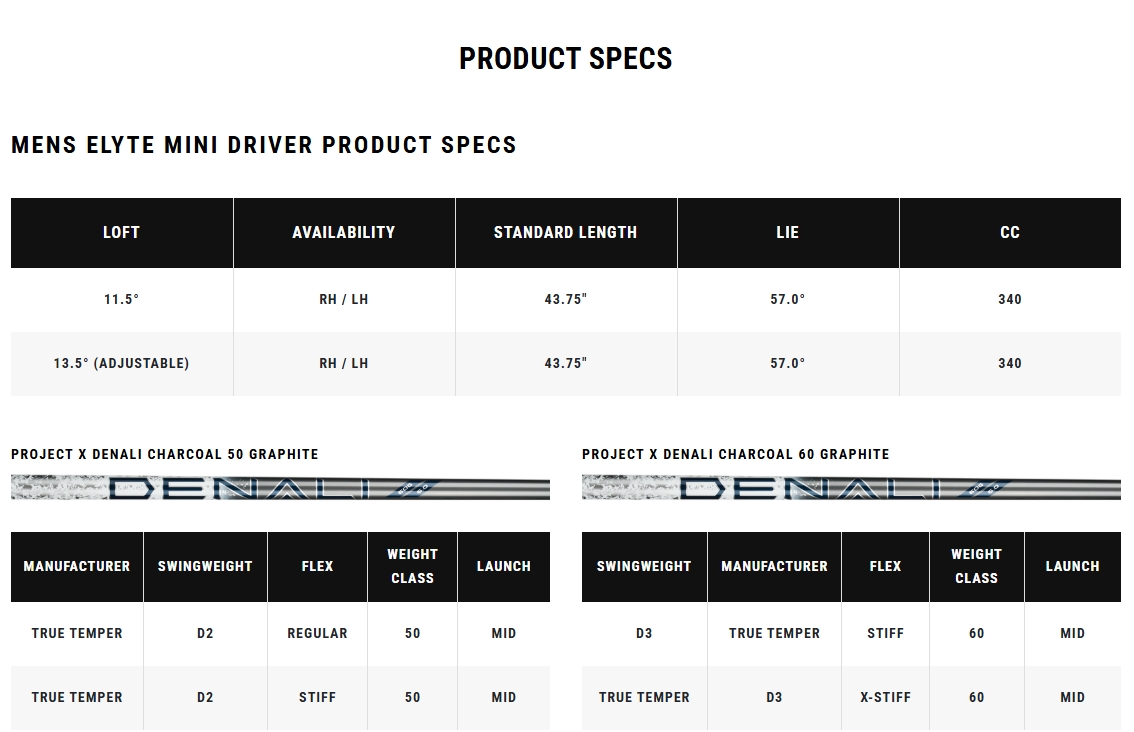The width and height of the screenshot is (1134, 732).
Task: Select the 13.5° (Adjustable) loft cell
Action: (x=121, y=363)
